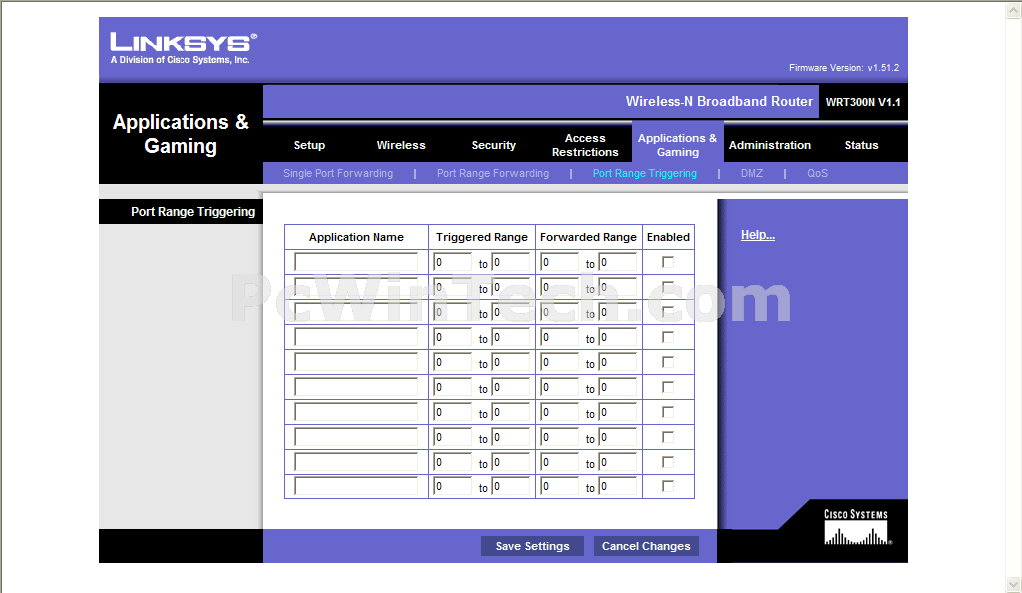Go to the Security tab
Viewport: 1022px width, 593px height.
point(494,145)
